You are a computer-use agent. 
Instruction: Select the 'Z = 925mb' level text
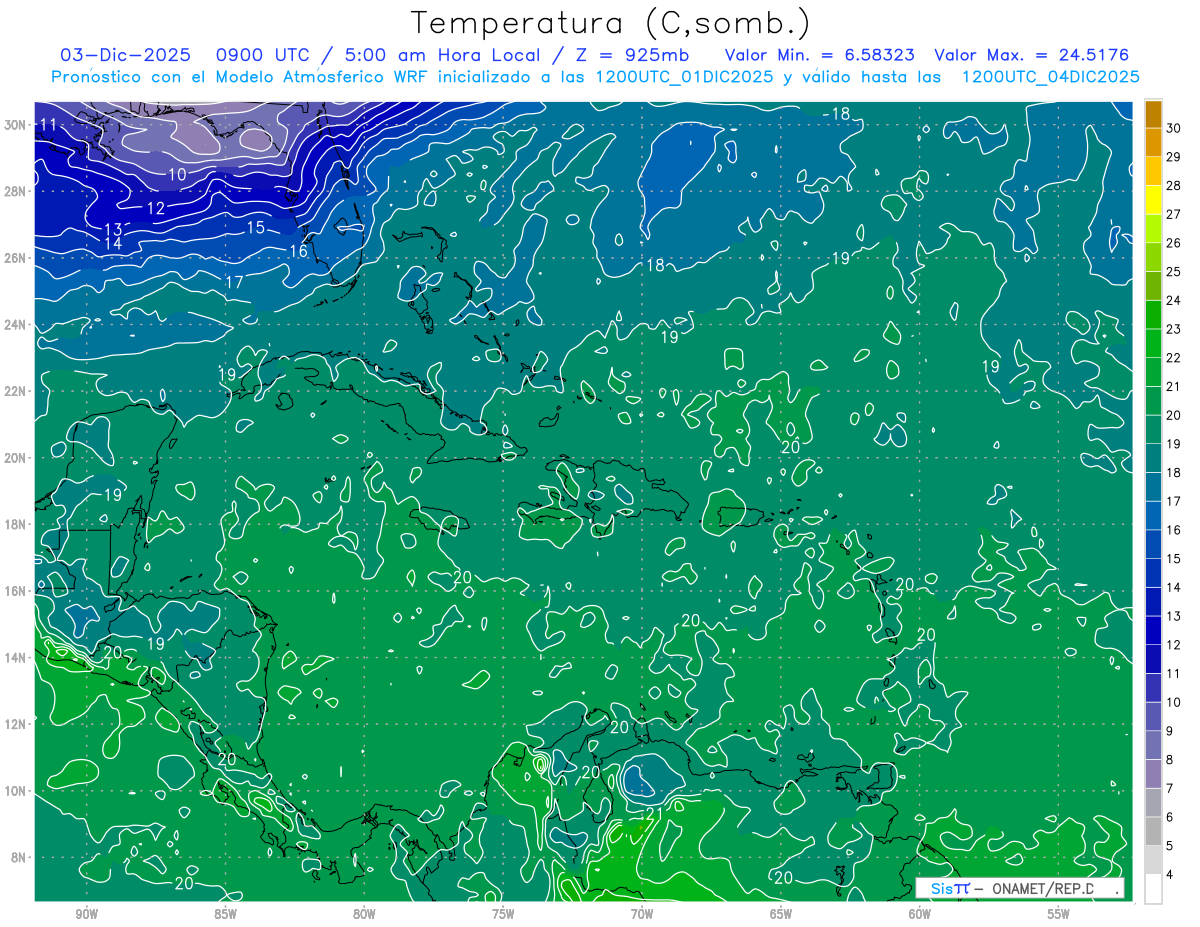tap(628, 55)
